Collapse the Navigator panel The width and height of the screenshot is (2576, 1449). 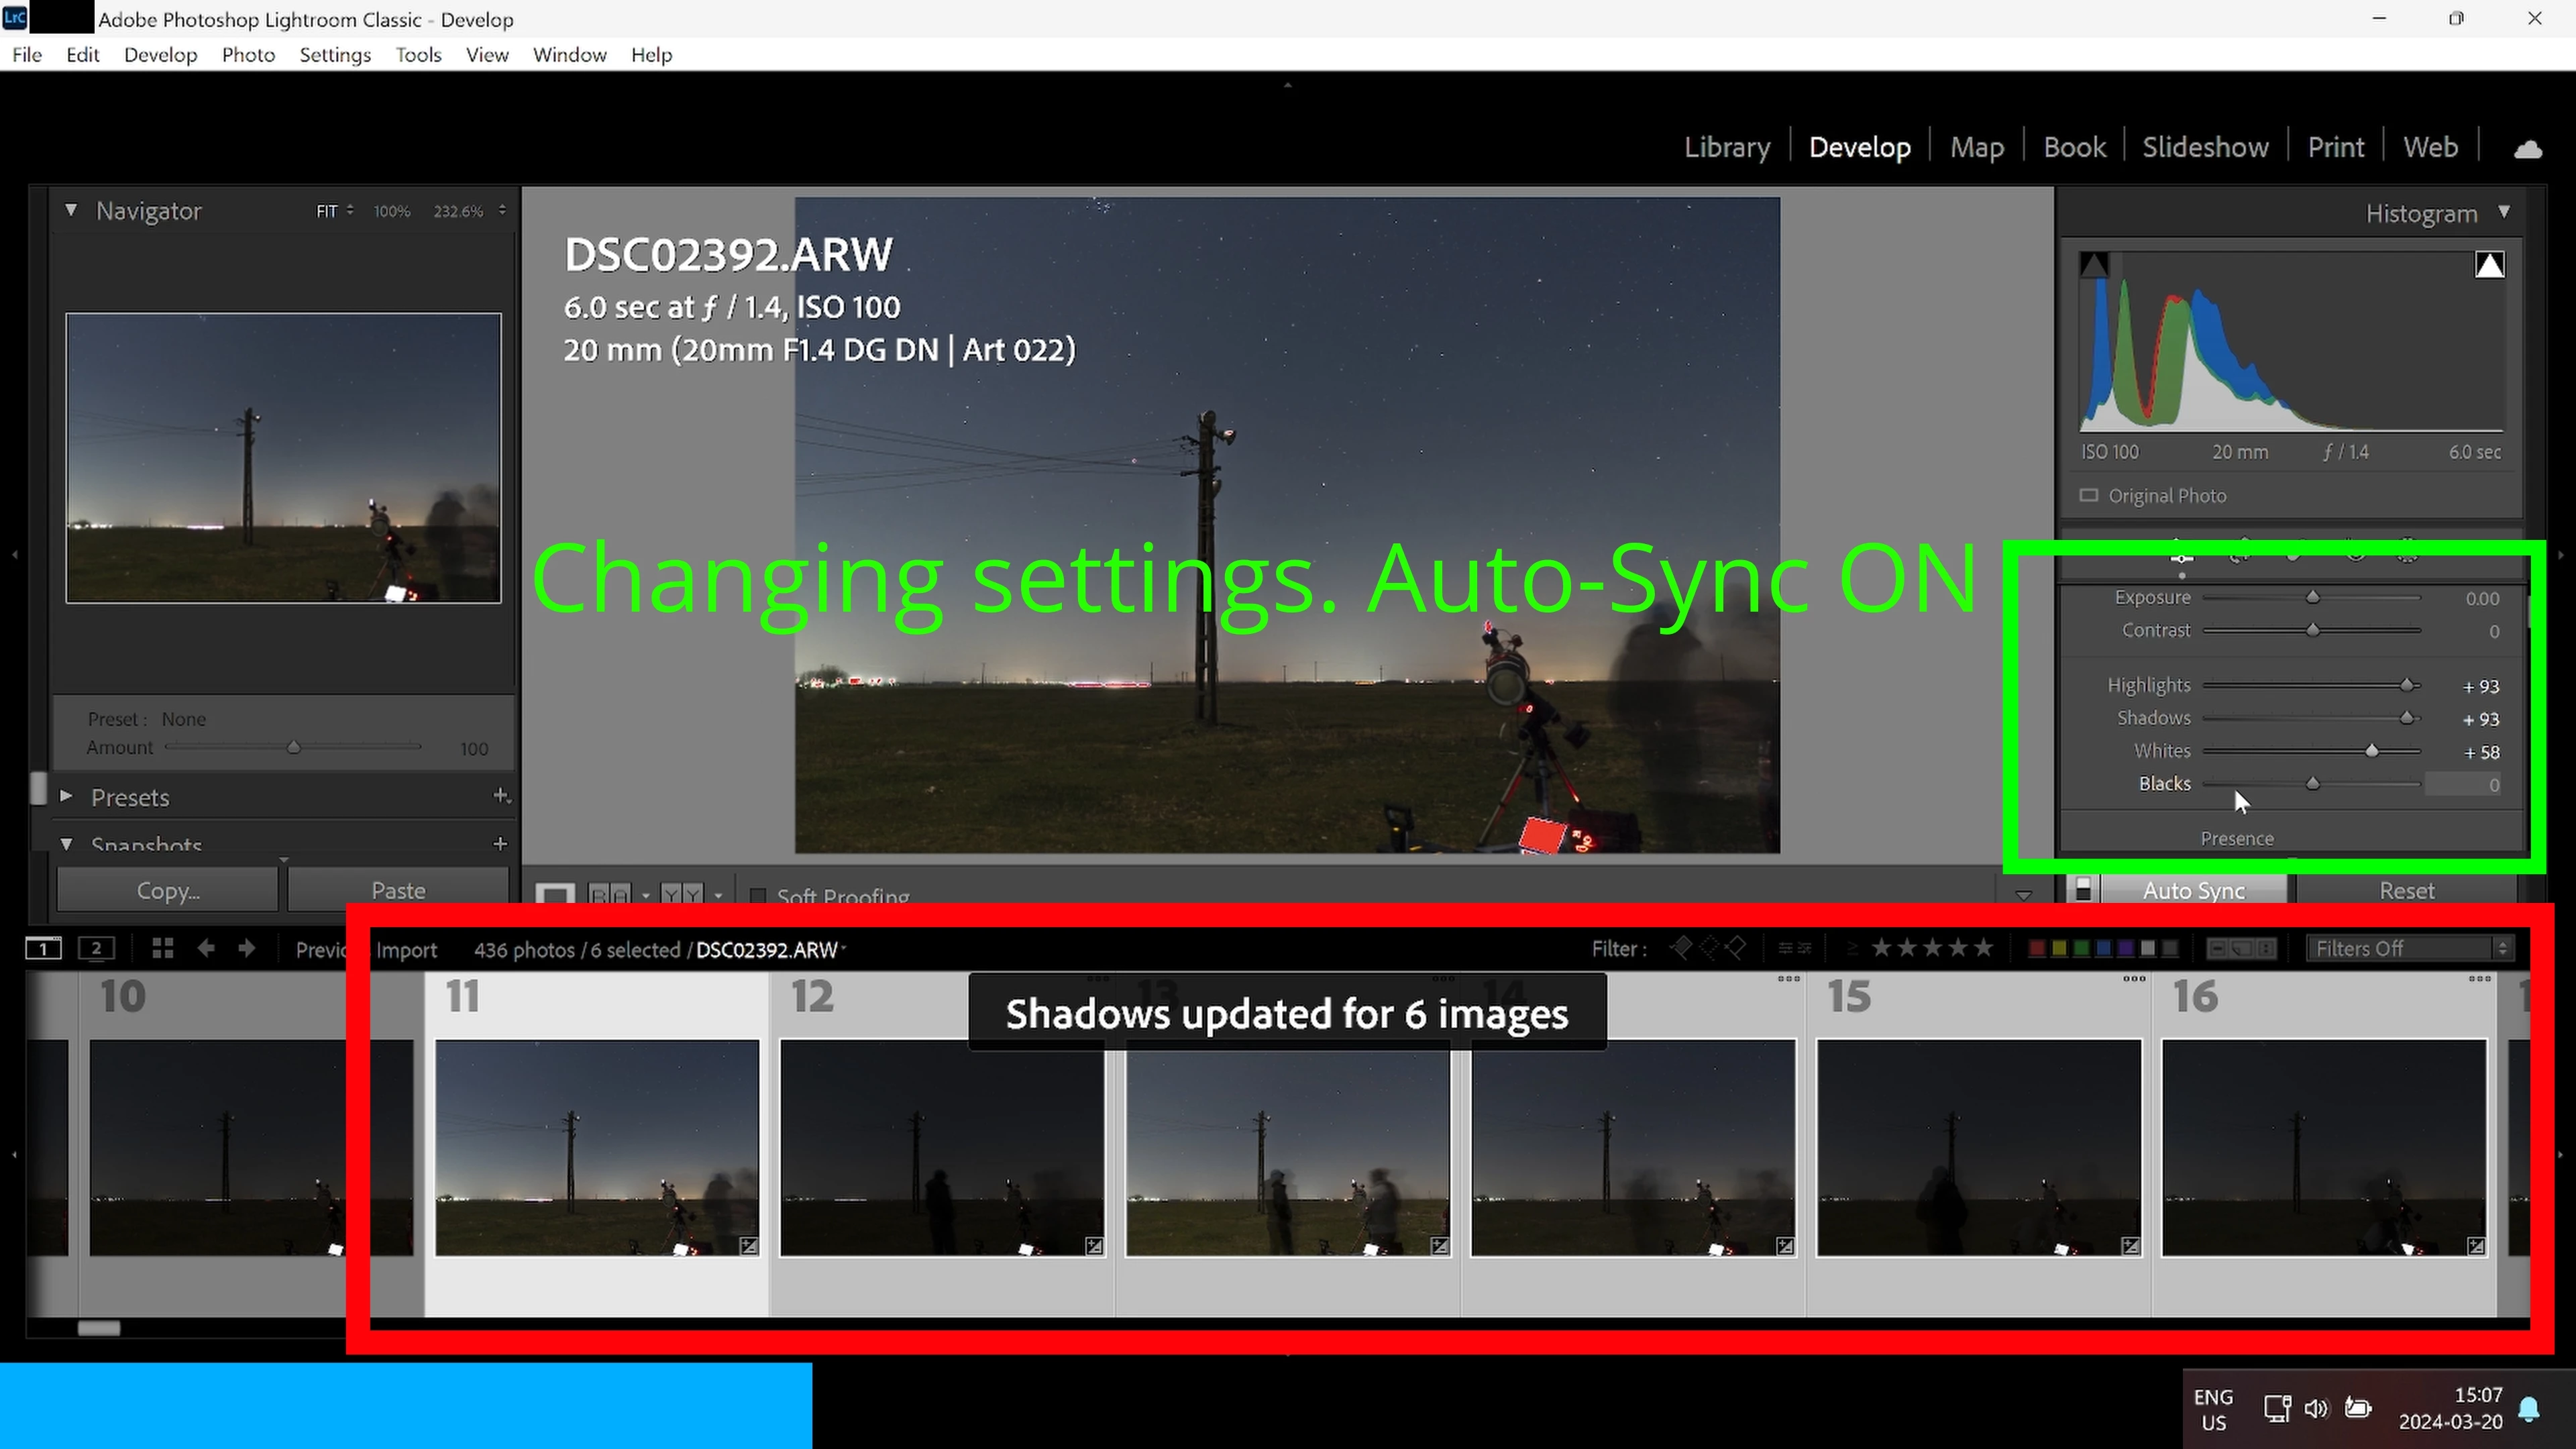pos(71,211)
